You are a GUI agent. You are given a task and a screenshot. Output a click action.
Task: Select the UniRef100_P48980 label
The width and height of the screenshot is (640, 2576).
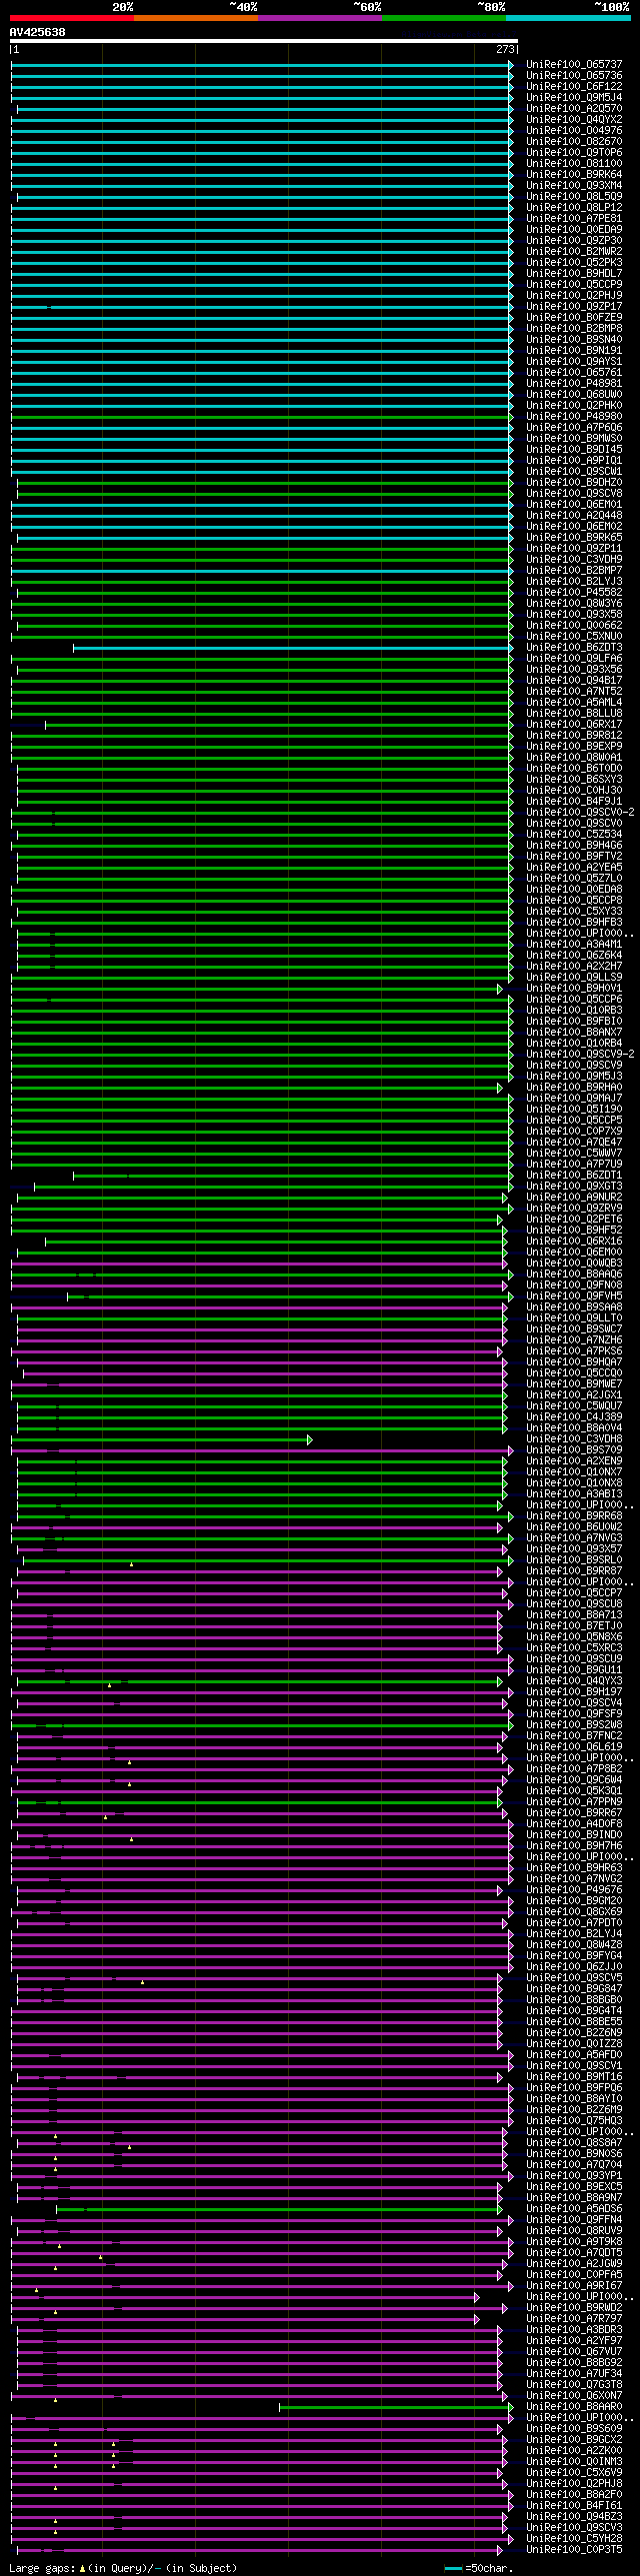pyautogui.click(x=574, y=417)
